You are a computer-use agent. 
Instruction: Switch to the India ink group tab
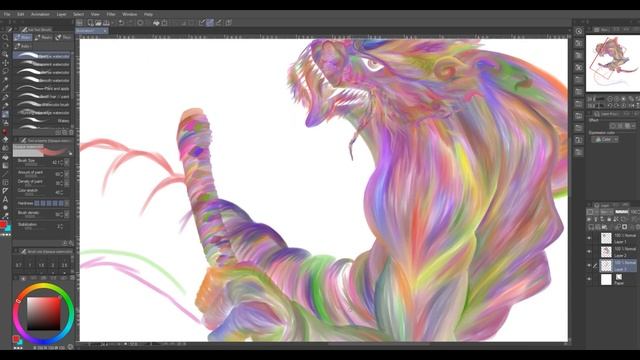pos(23,46)
